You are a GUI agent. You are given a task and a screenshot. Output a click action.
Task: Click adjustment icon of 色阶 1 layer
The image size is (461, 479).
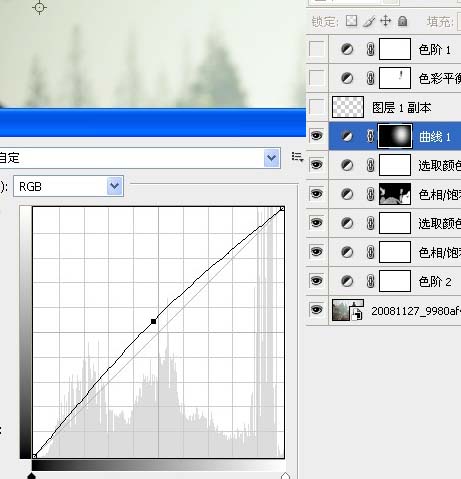(347, 49)
